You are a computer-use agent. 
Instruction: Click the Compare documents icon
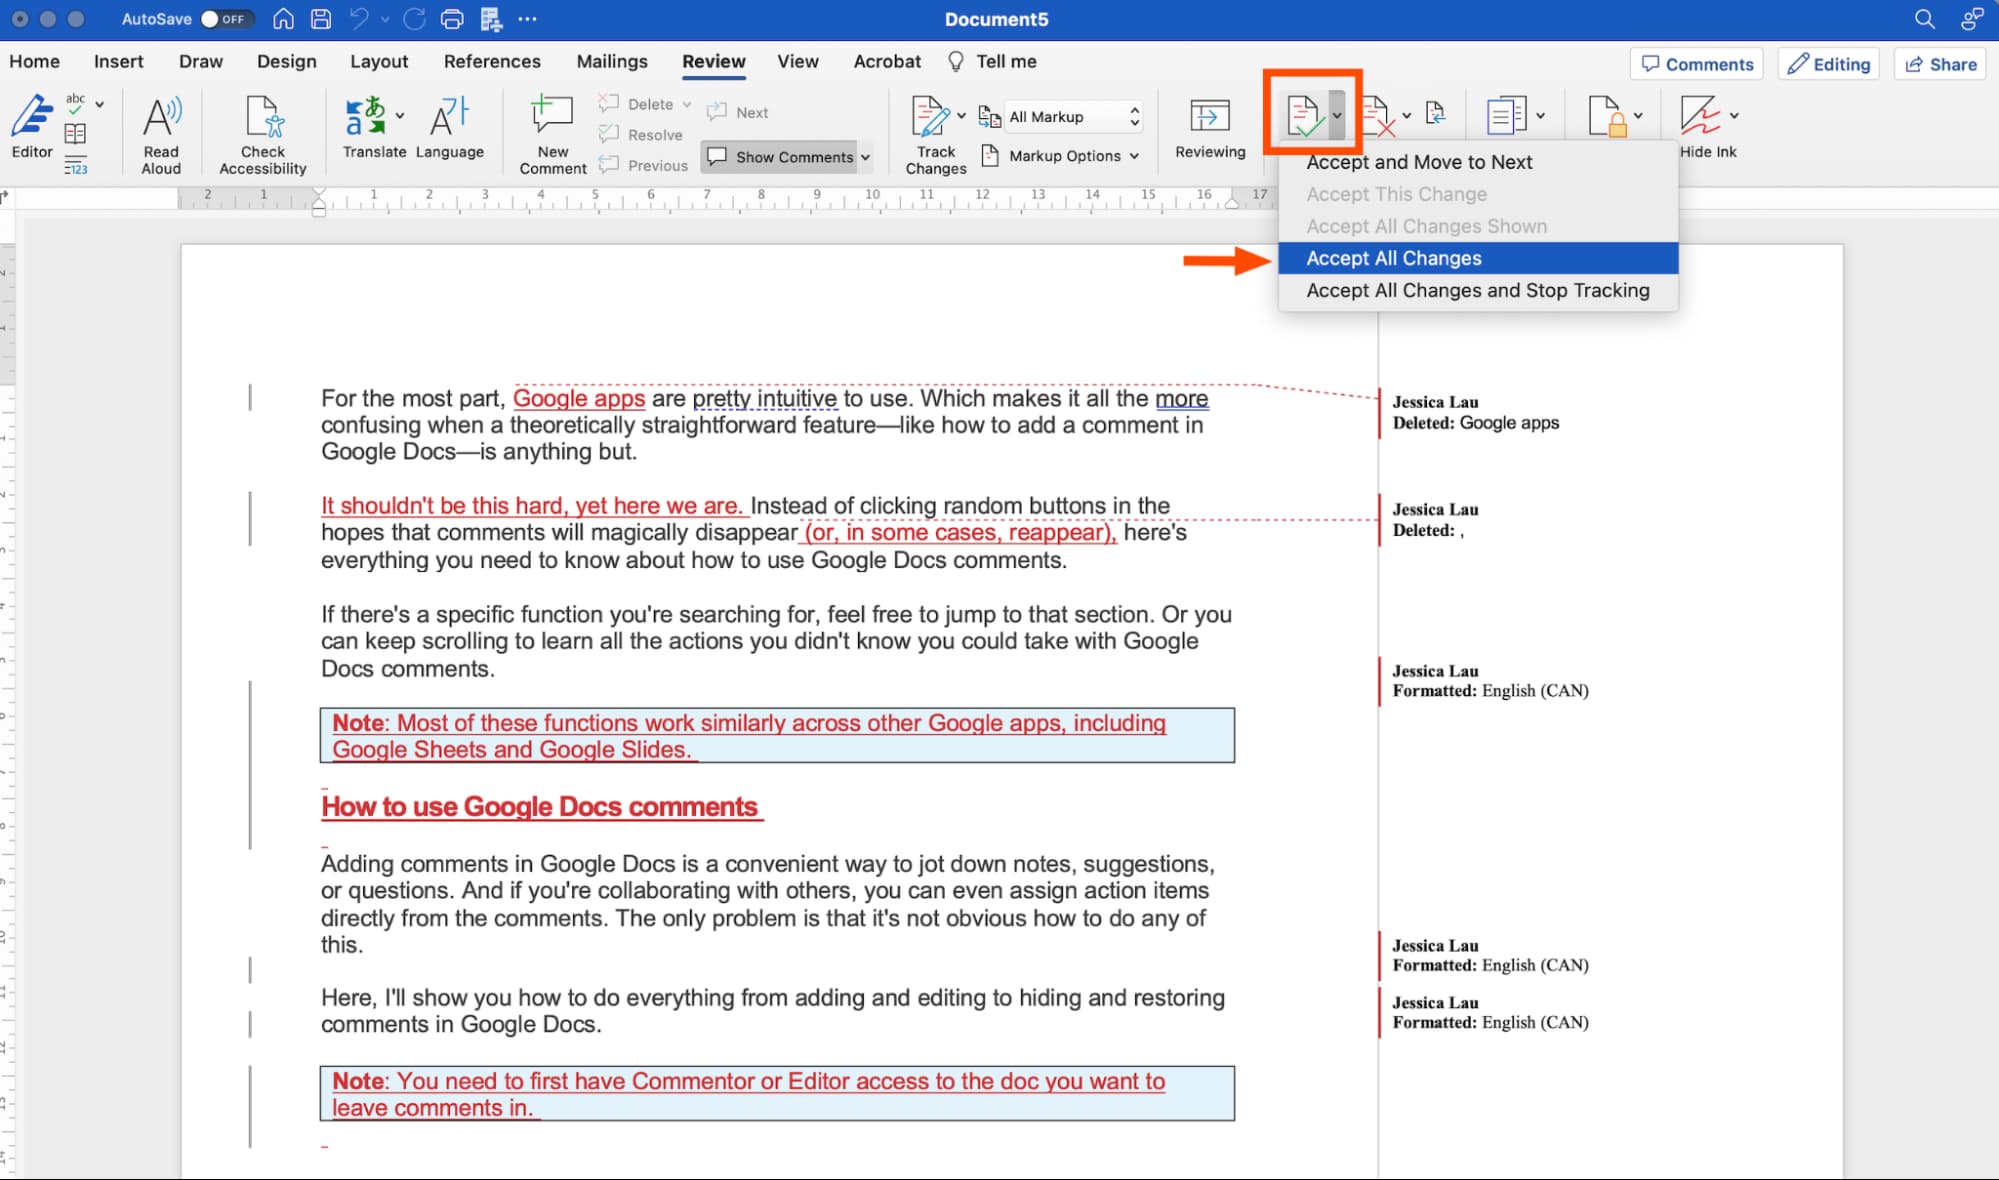point(1506,116)
